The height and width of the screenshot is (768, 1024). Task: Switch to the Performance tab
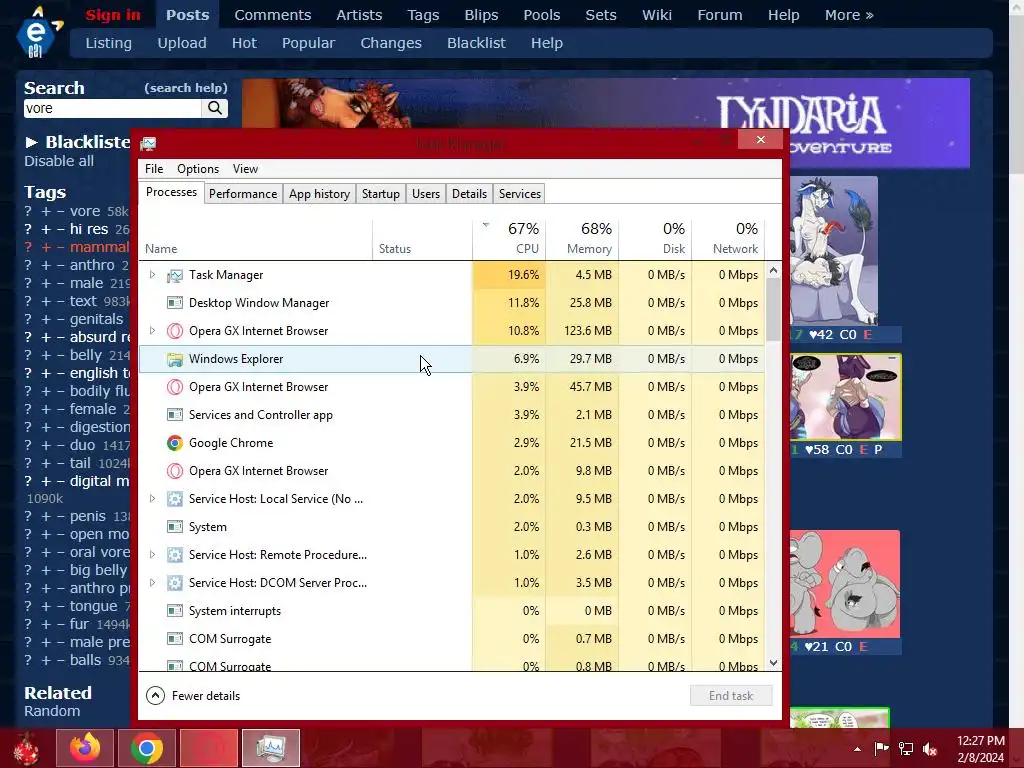243,194
